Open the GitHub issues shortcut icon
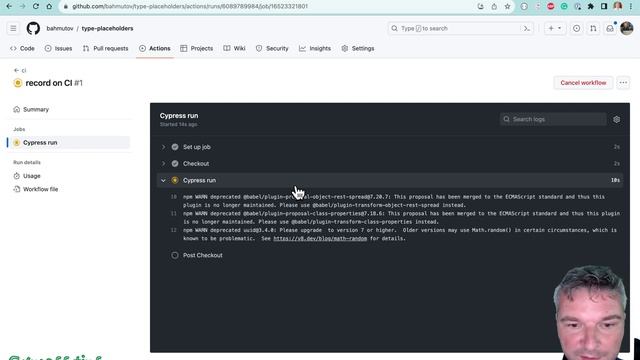The height and width of the screenshot is (360, 640). tap(576, 28)
